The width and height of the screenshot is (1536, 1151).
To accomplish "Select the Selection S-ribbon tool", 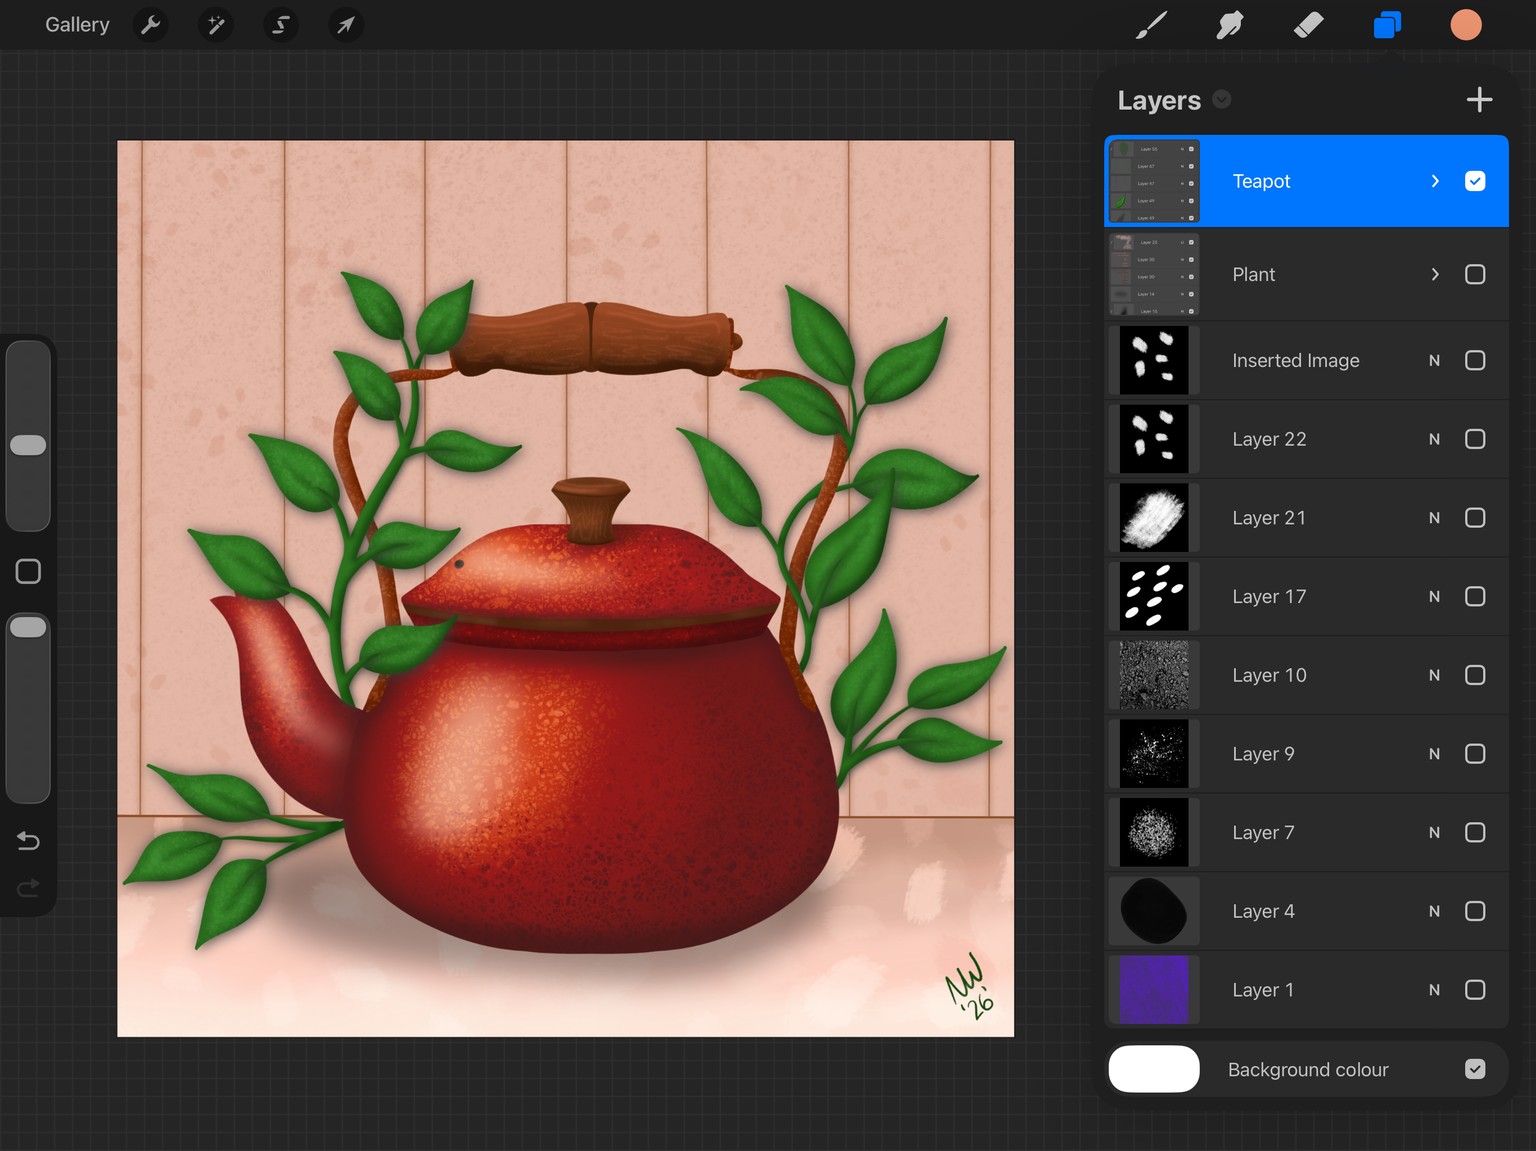I will click(x=281, y=25).
